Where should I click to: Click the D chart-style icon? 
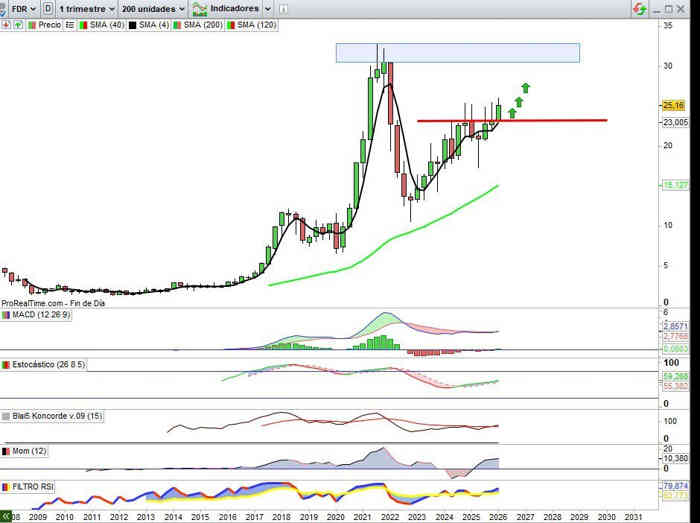click(x=47, y=8)
